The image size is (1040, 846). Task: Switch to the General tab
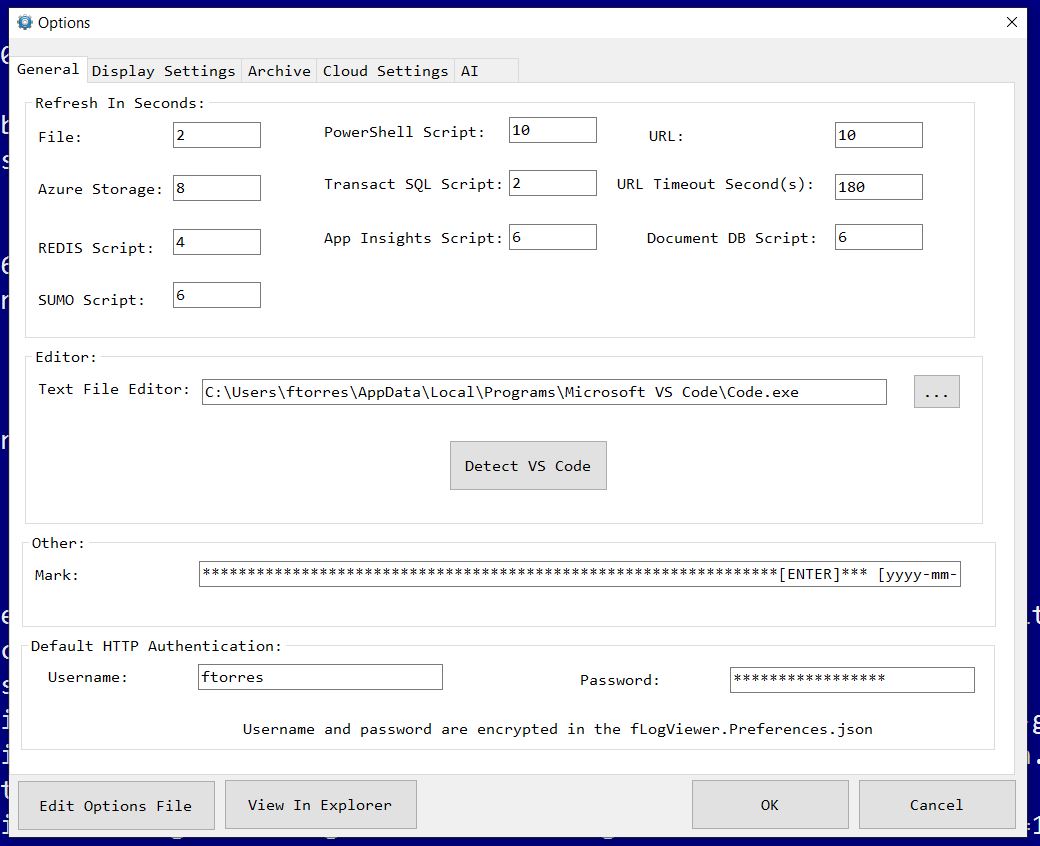(48, 70)
